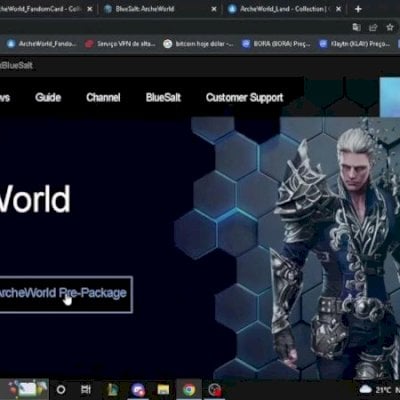Click the weather cloud 21°C taskbar widget
This screenshot has width=400, height=400.
(376, 389)
